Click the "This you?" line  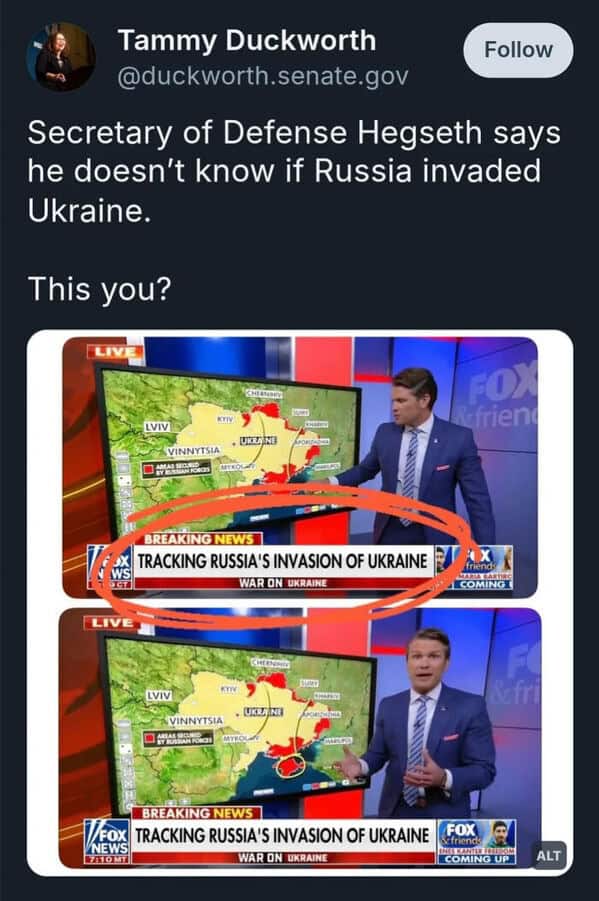tap(99, 288)
